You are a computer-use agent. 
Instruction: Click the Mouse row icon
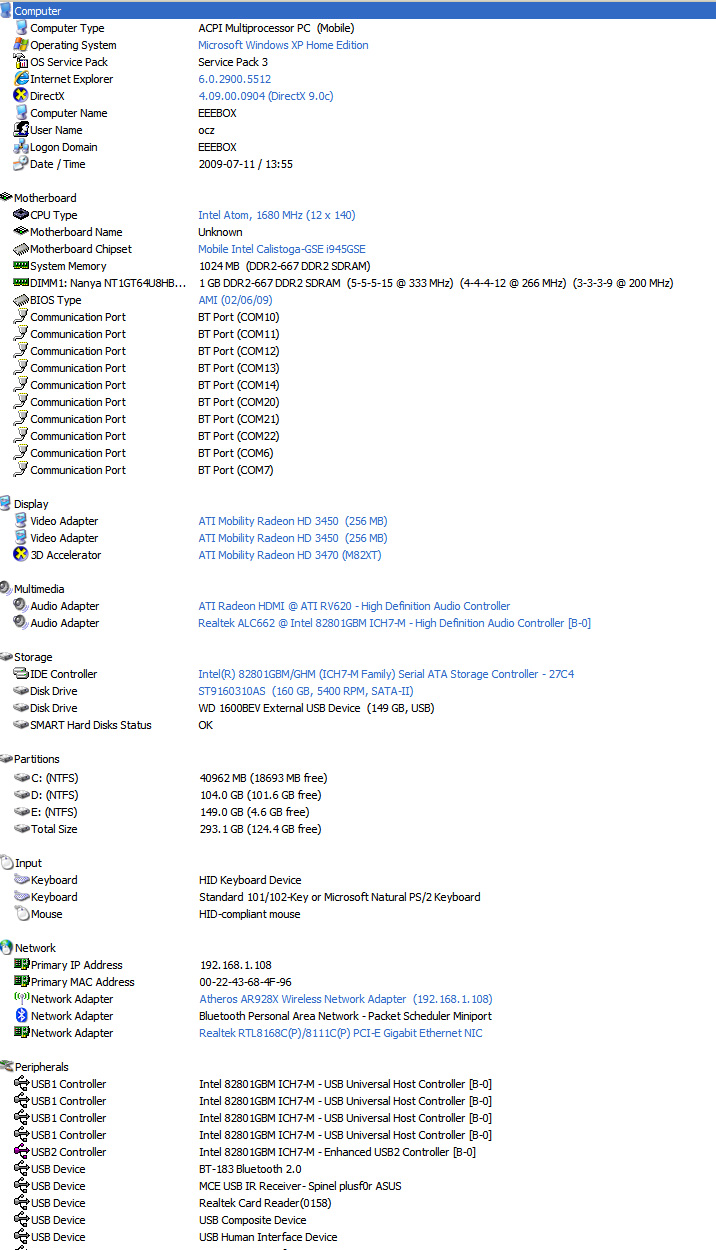tap(22, 914)
